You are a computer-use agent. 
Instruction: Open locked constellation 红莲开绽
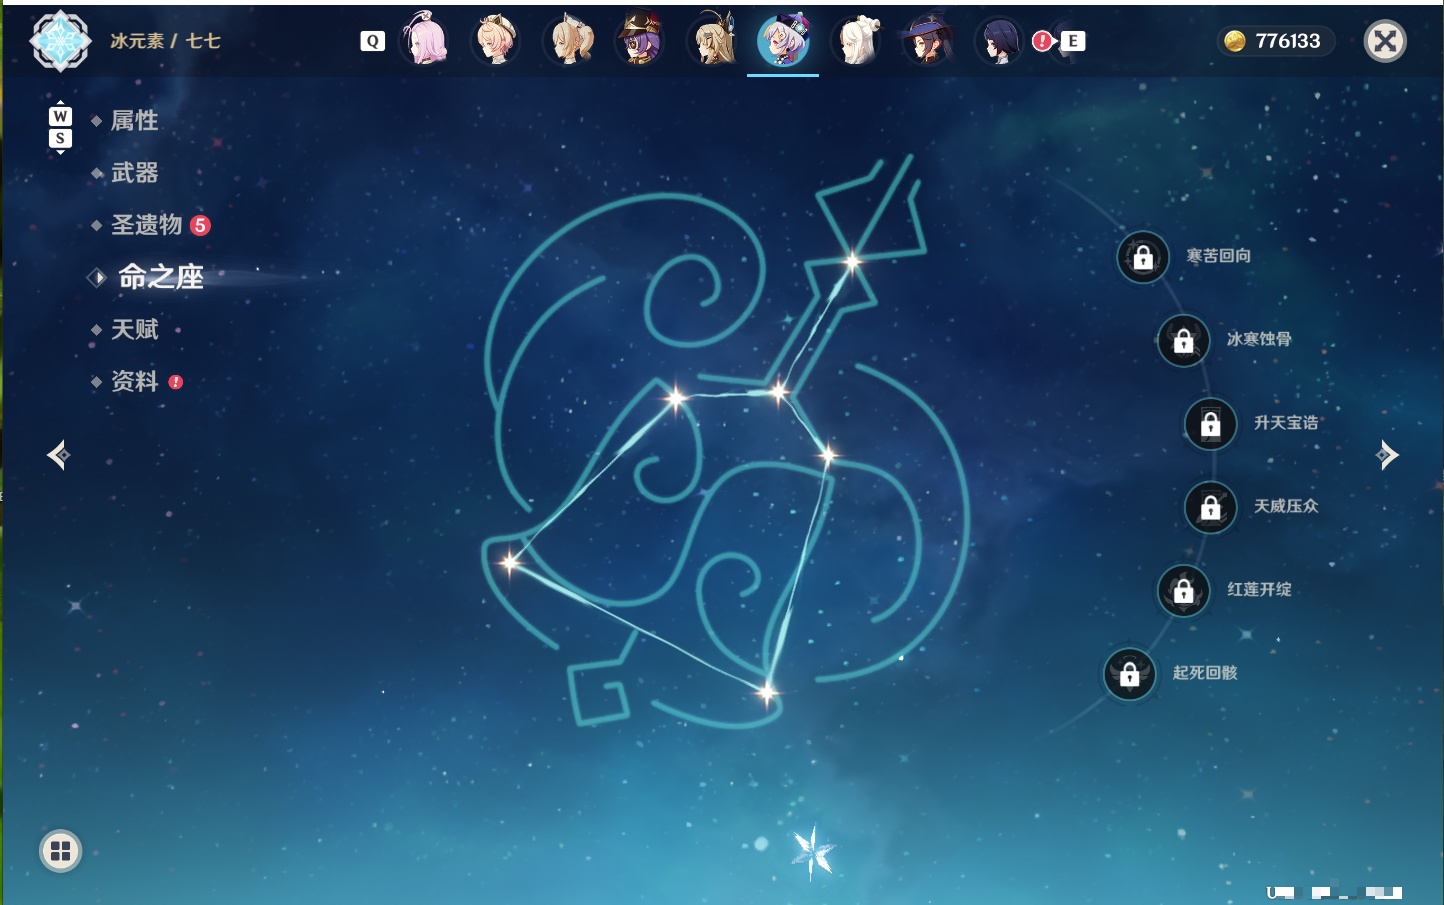(x=1183, y=590)
